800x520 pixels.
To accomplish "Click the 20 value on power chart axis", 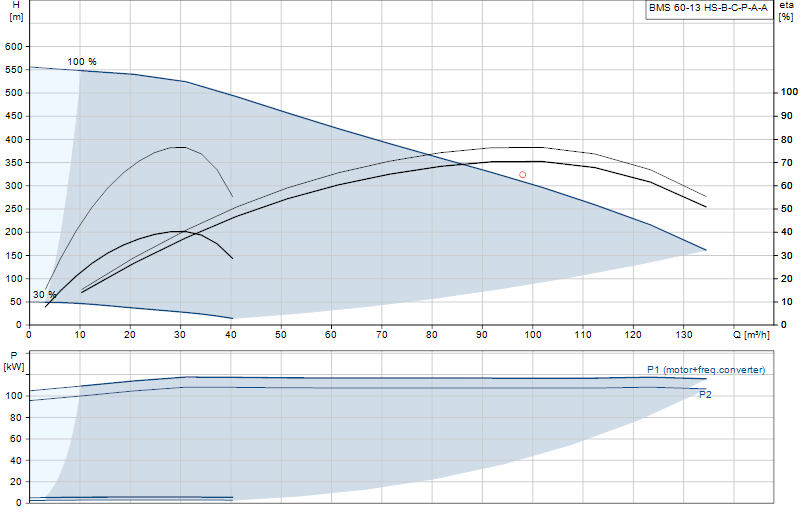I will coord(16,482).
